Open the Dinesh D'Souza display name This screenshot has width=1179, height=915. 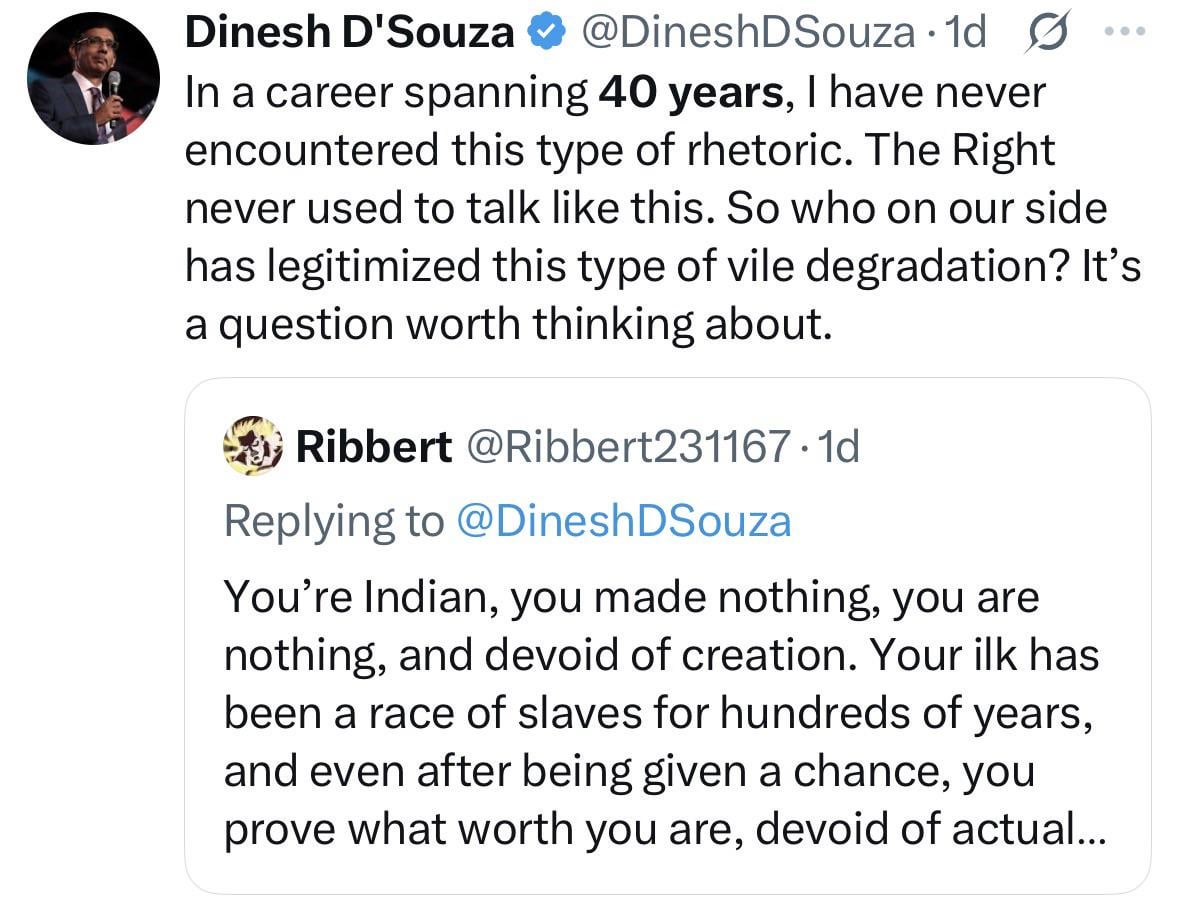point(349,34)
